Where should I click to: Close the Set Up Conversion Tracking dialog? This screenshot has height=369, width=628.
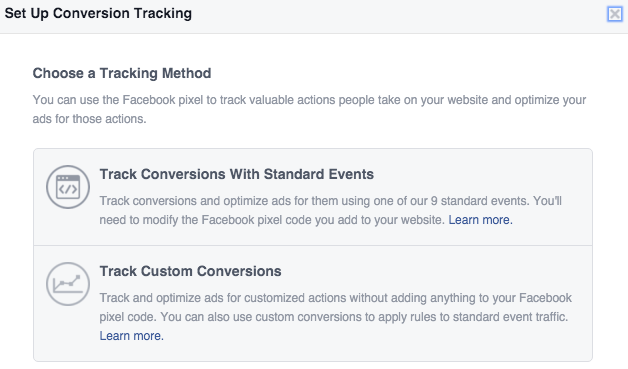[614, 14]
